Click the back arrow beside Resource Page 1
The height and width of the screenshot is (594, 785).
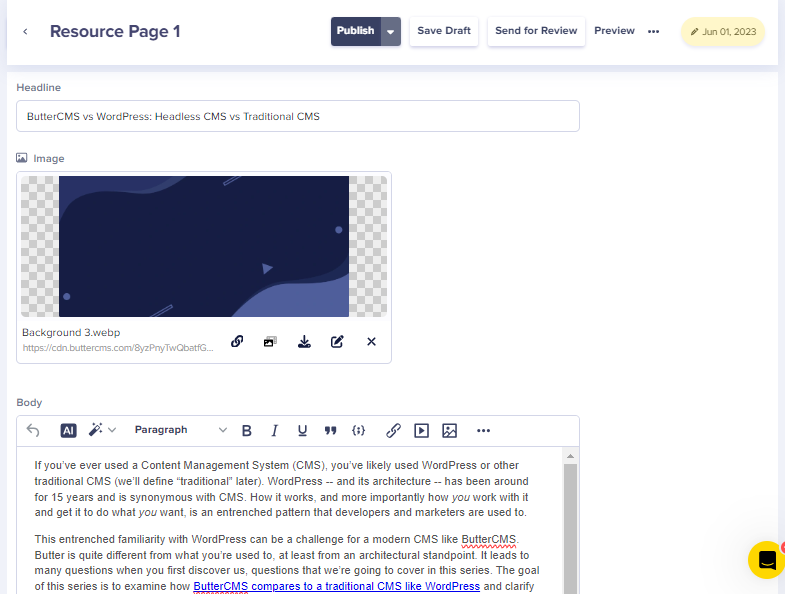click(x=25, y=32)
